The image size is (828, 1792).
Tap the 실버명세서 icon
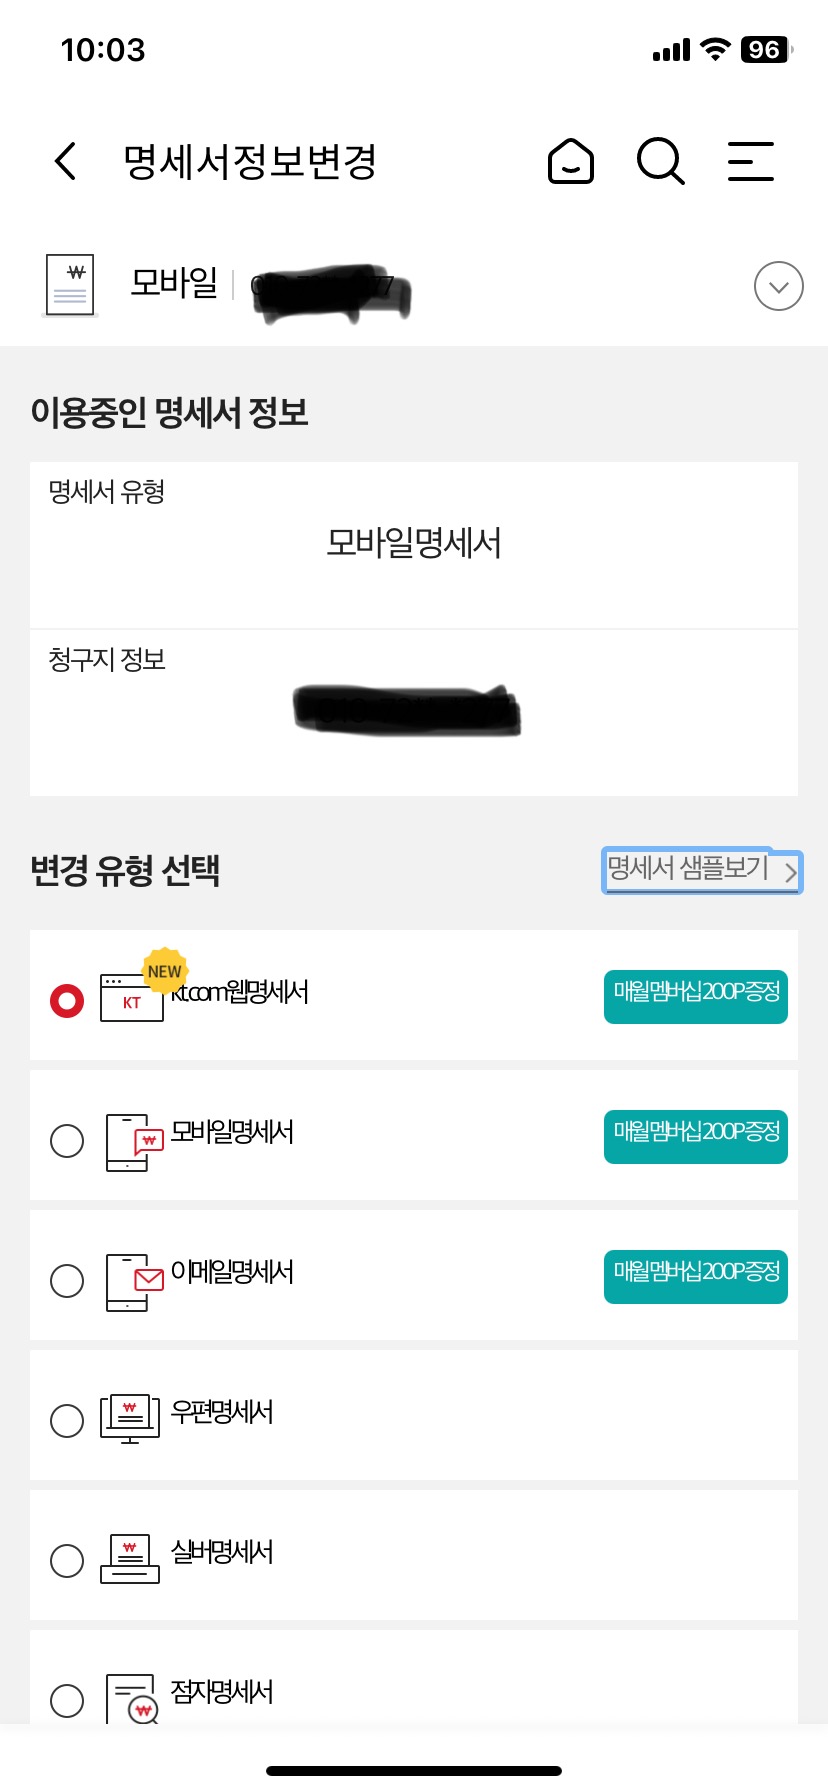pos(130,1558)
